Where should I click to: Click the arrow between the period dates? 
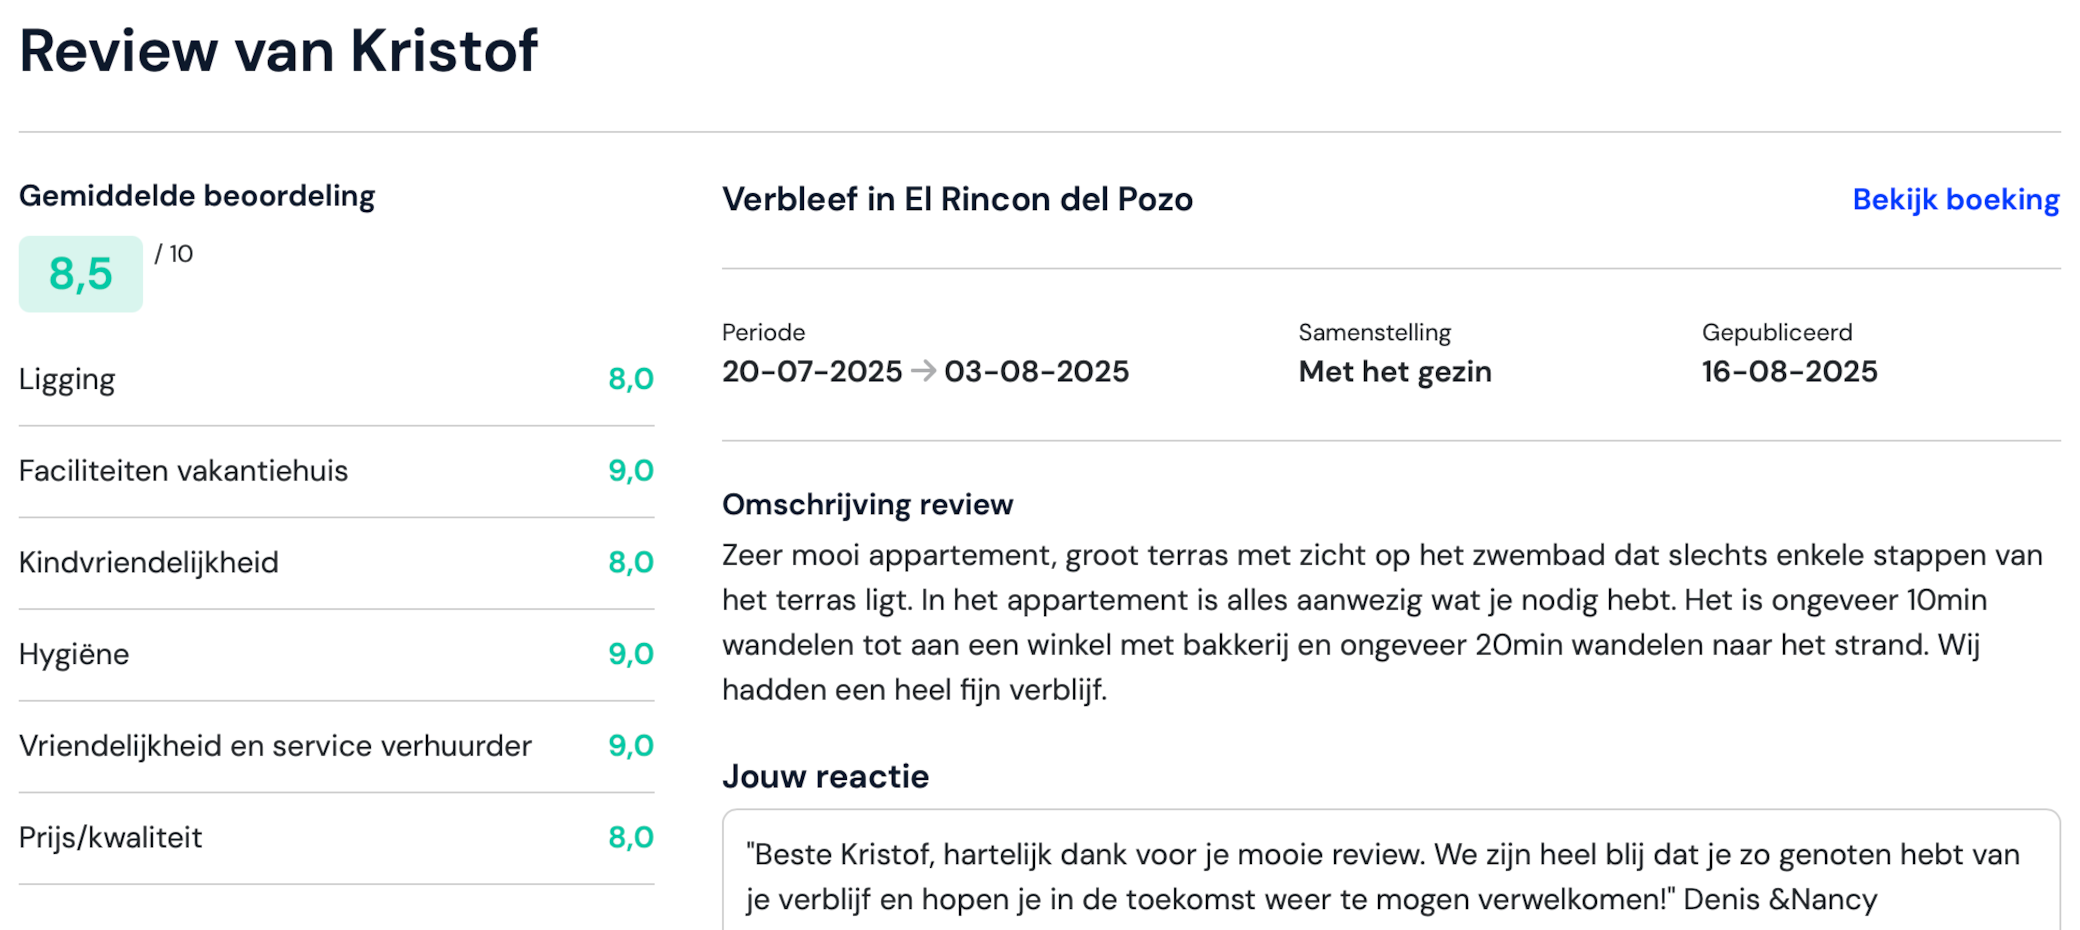click(x=923, y=371)
